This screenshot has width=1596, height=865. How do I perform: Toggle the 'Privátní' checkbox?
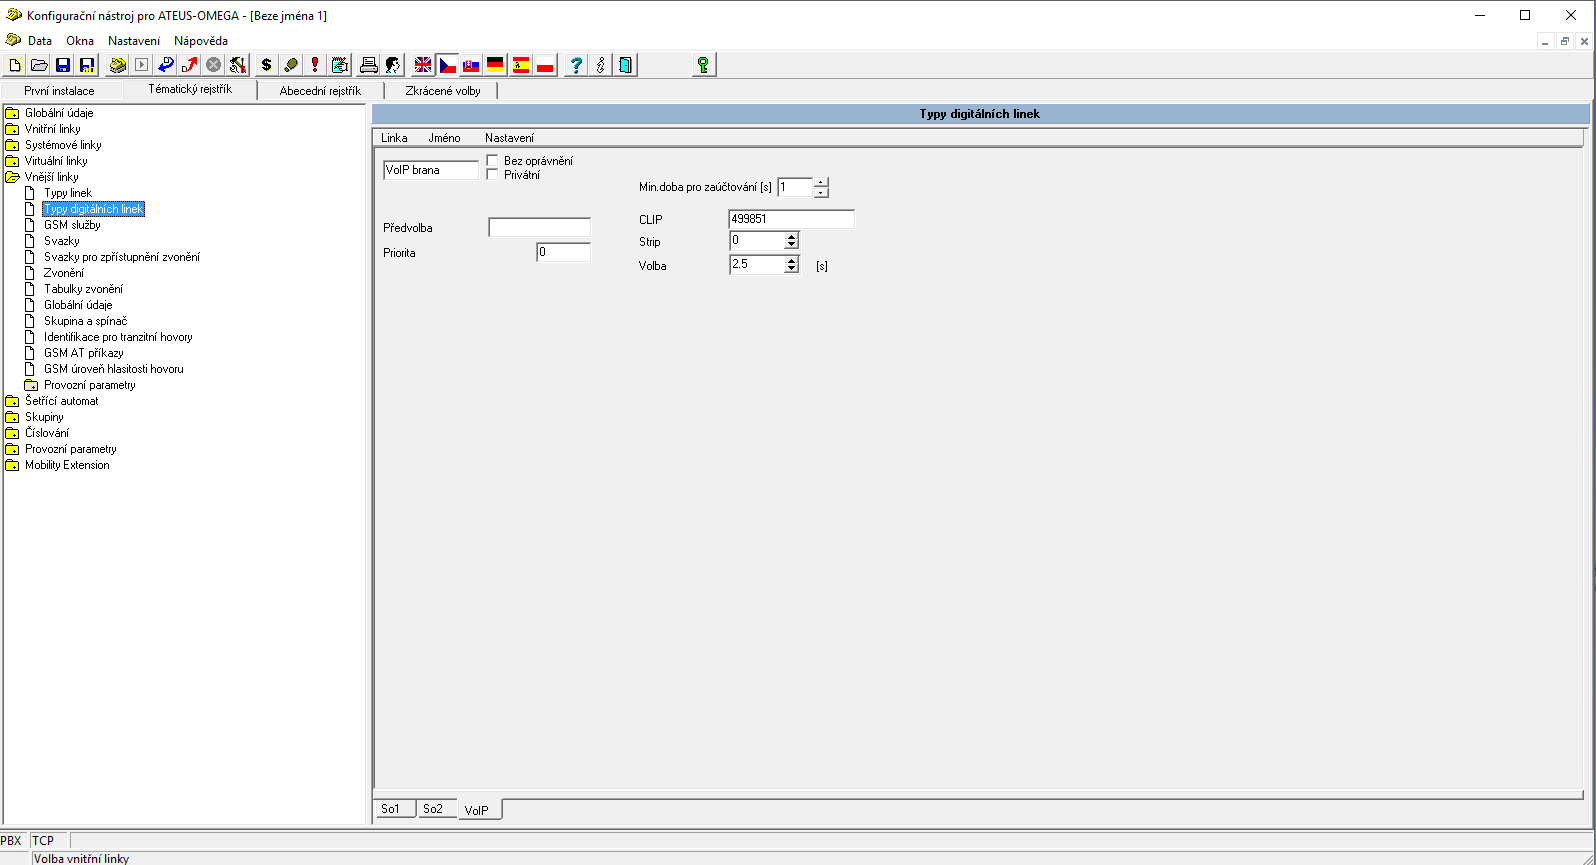(492, 175)
